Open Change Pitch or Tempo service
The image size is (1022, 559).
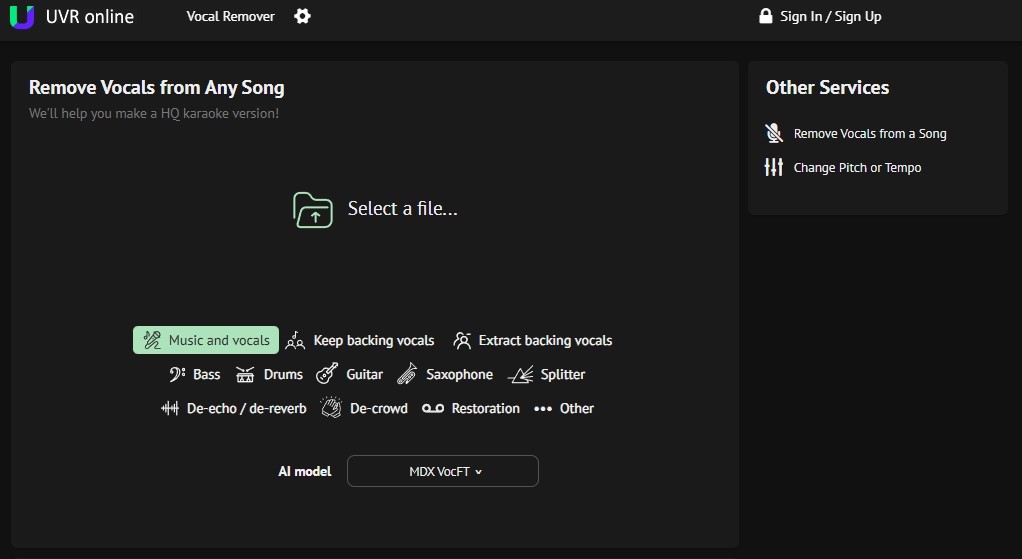857,168
